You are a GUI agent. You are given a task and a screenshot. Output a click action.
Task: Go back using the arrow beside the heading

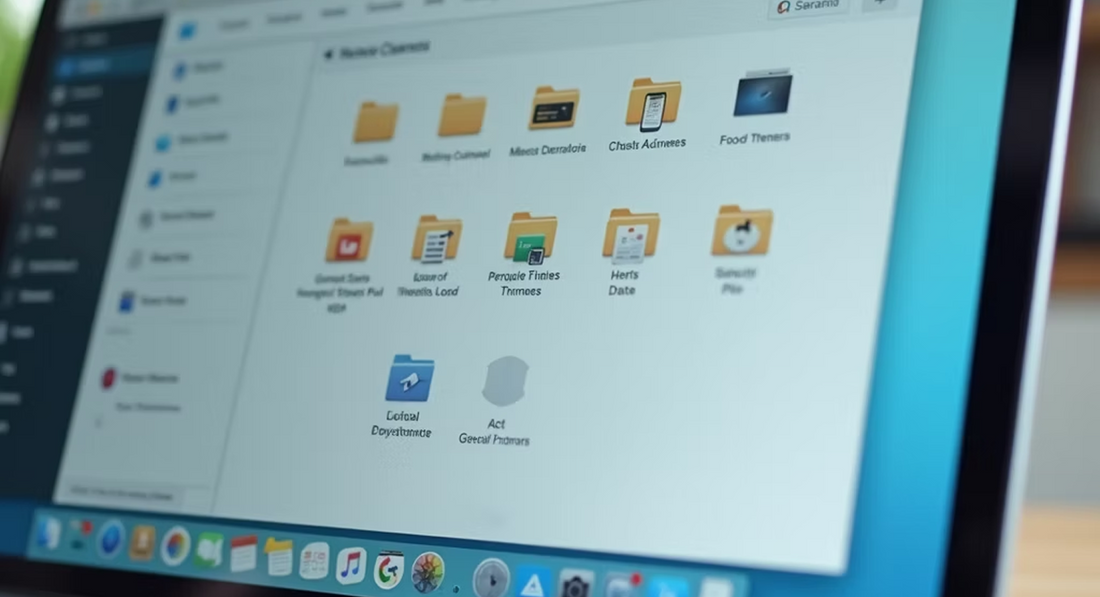click(x=328, y=54)
